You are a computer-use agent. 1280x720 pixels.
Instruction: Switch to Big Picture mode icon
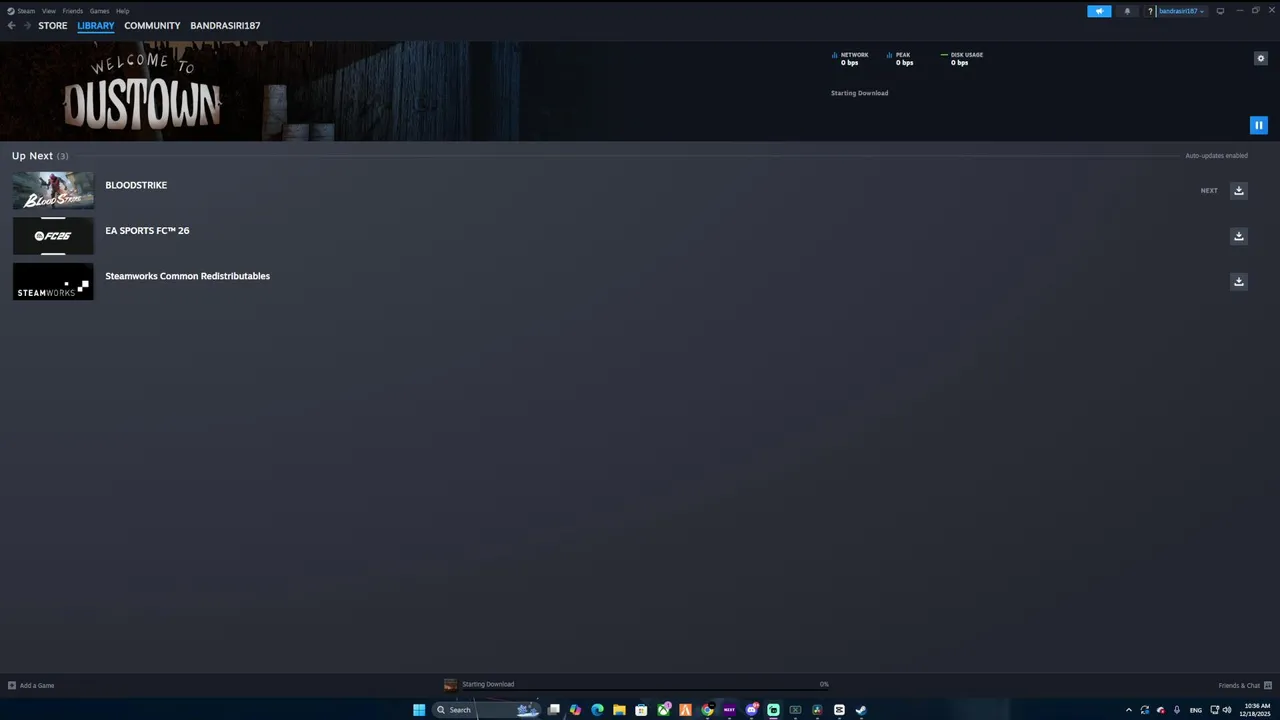point(1220,11)
